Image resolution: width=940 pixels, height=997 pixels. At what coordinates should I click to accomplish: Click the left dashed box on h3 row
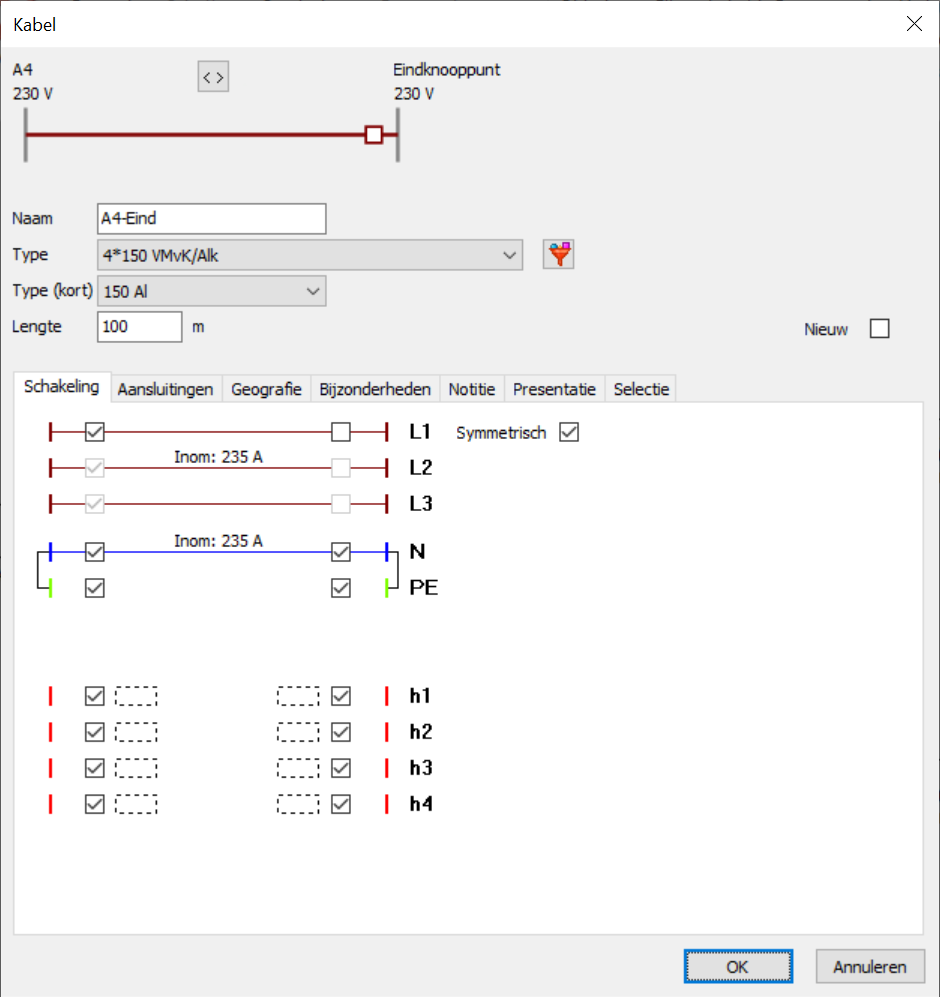tap(136, 768)
